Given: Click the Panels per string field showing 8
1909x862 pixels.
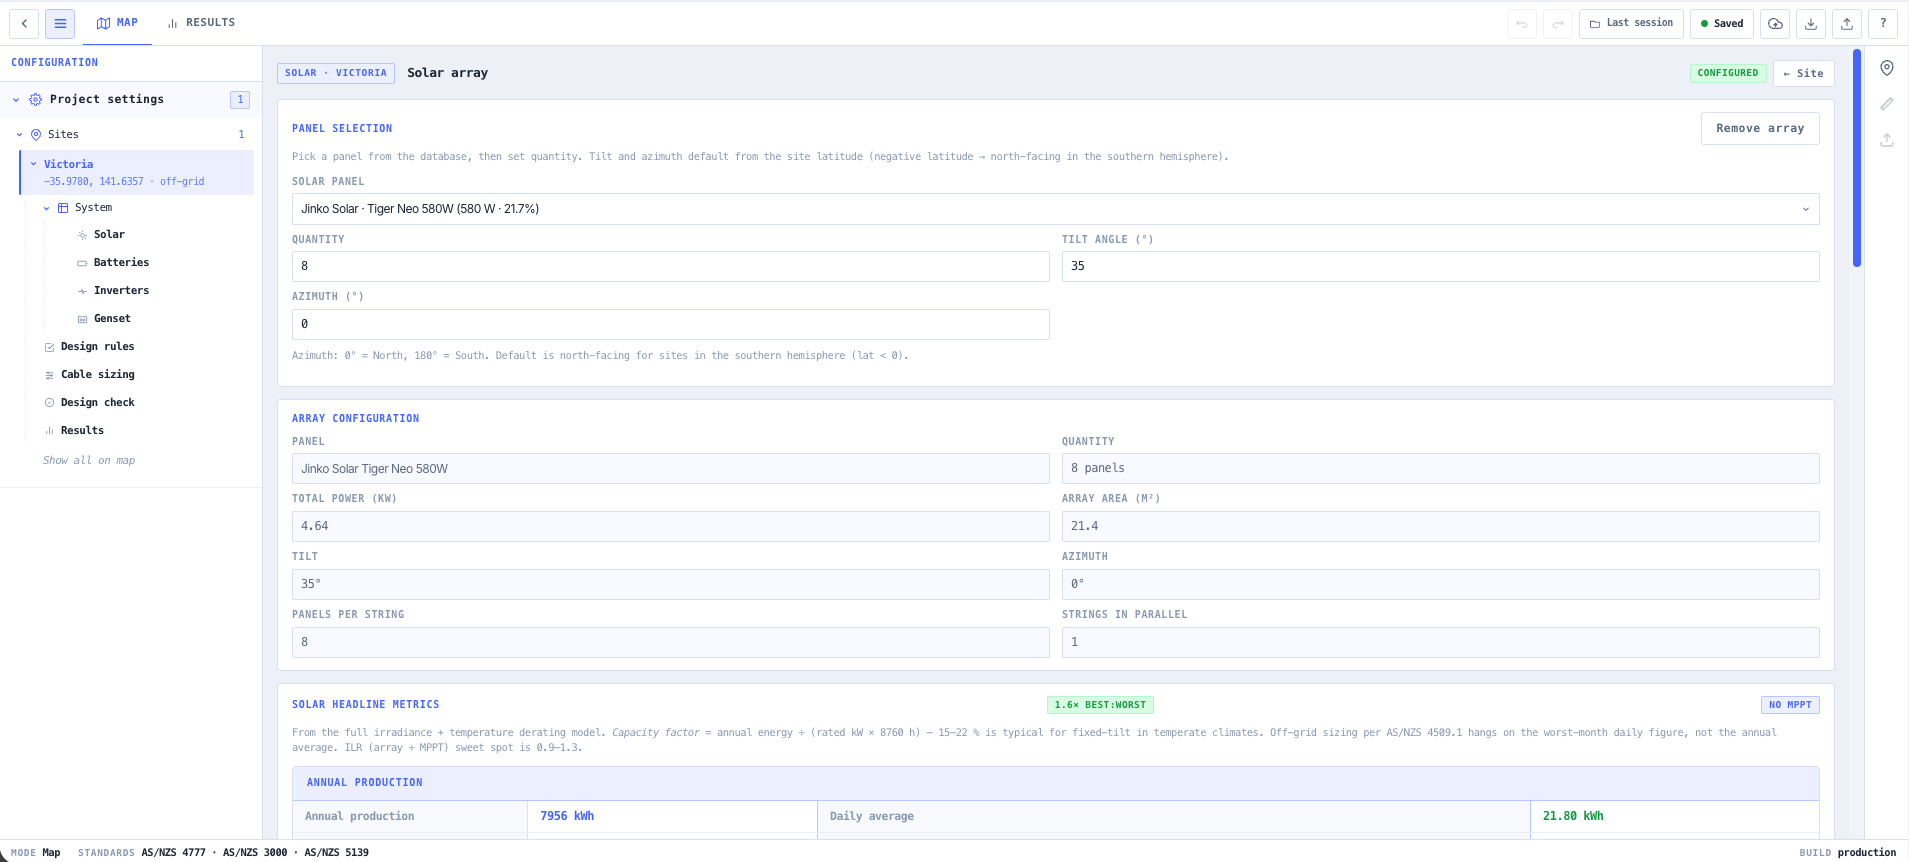Looking at the screenshot, I should point(670,642).
